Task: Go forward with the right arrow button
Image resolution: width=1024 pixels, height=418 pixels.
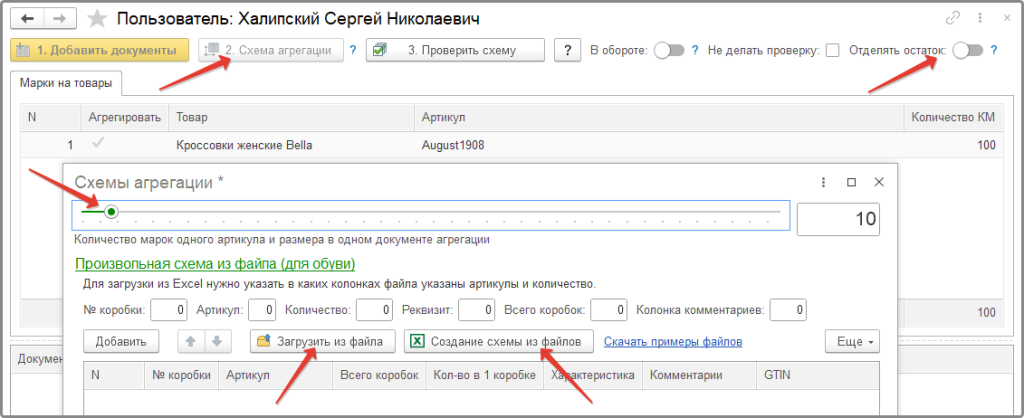Action: (59, 19)
